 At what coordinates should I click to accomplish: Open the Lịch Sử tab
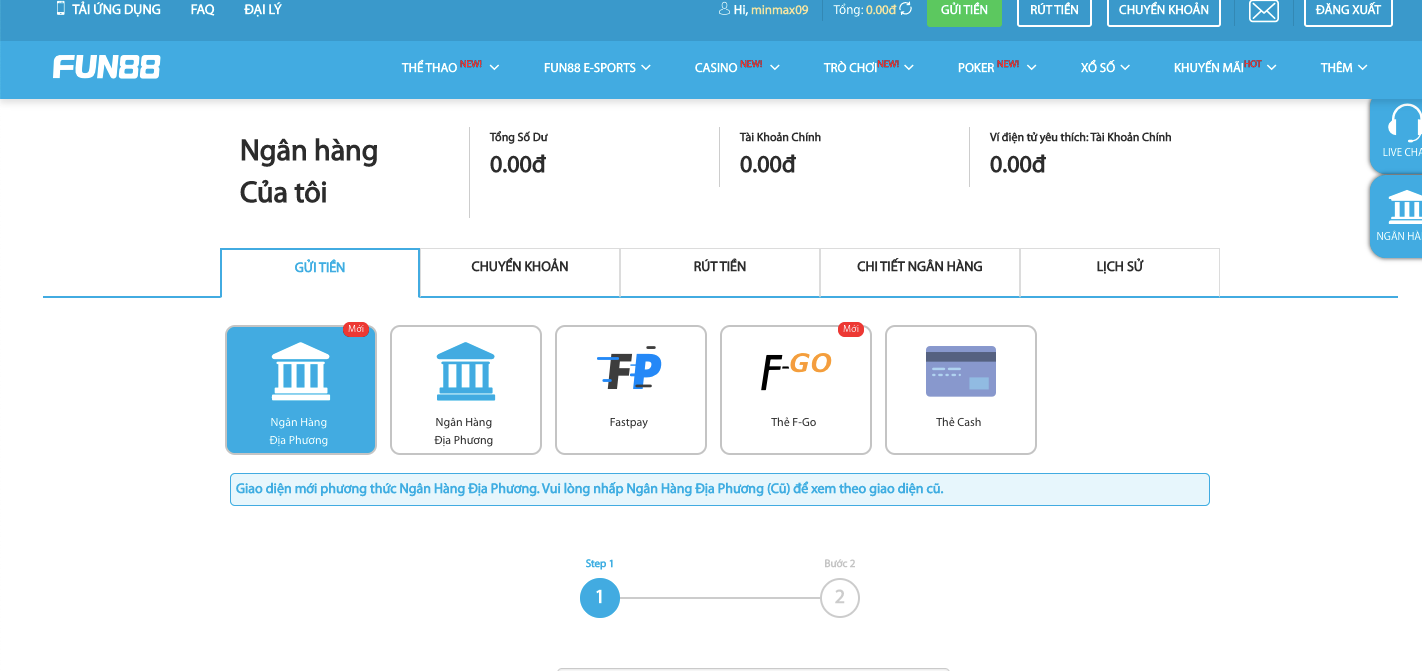point(1120,272)
